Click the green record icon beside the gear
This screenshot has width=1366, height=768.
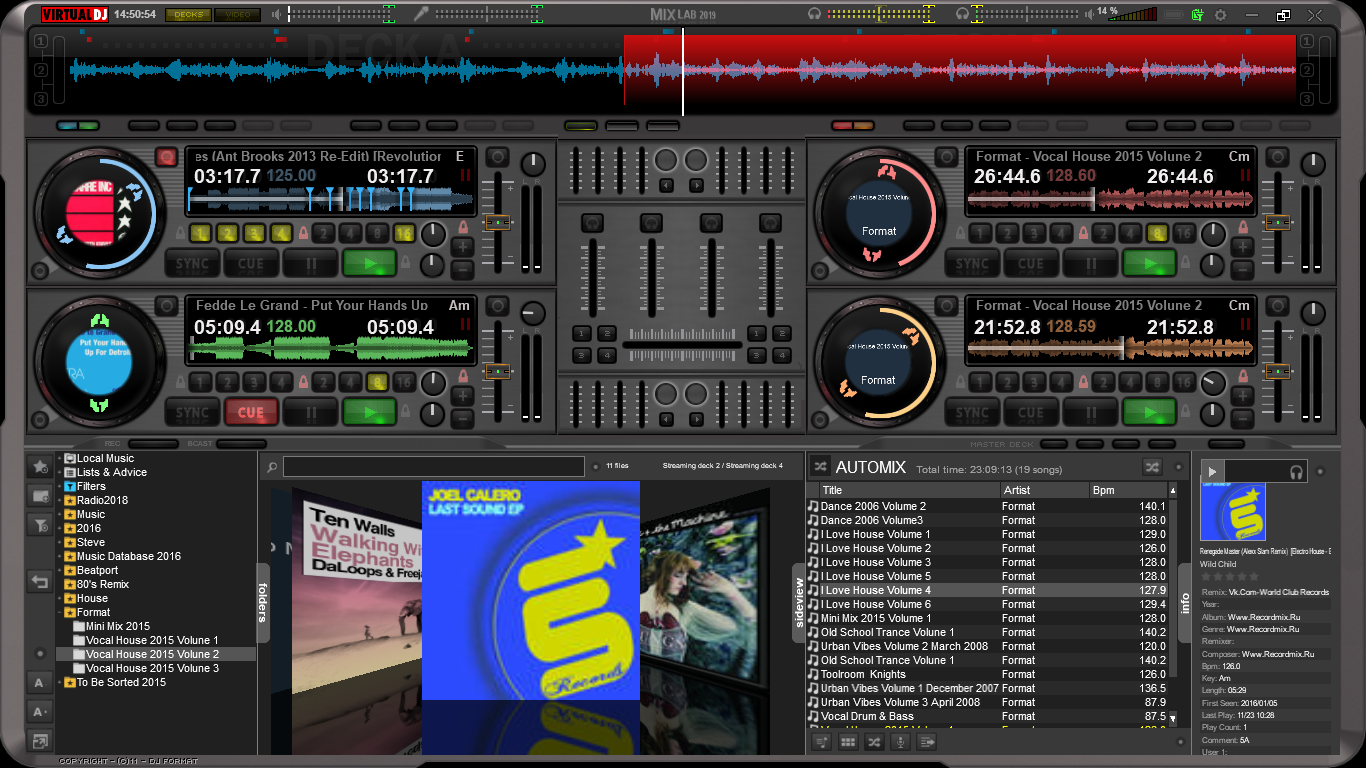pos(1198,15)
